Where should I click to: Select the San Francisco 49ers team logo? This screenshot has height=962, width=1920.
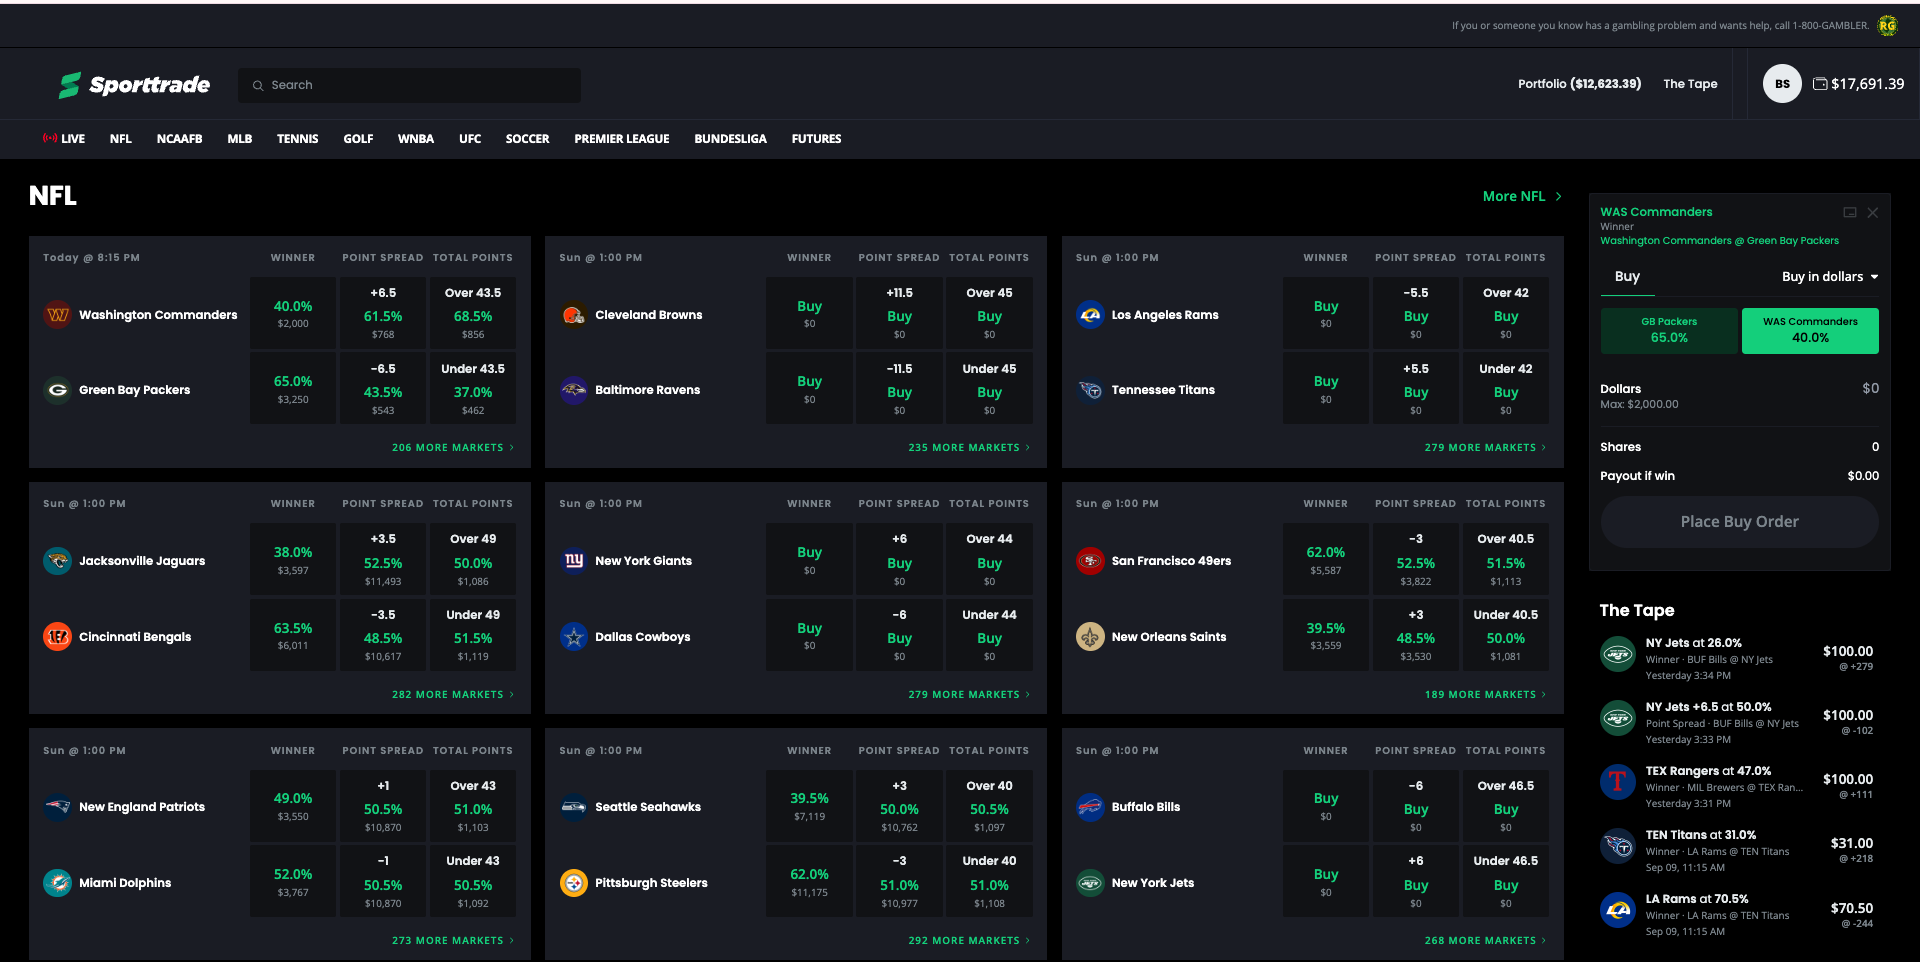click(1090, 561)
